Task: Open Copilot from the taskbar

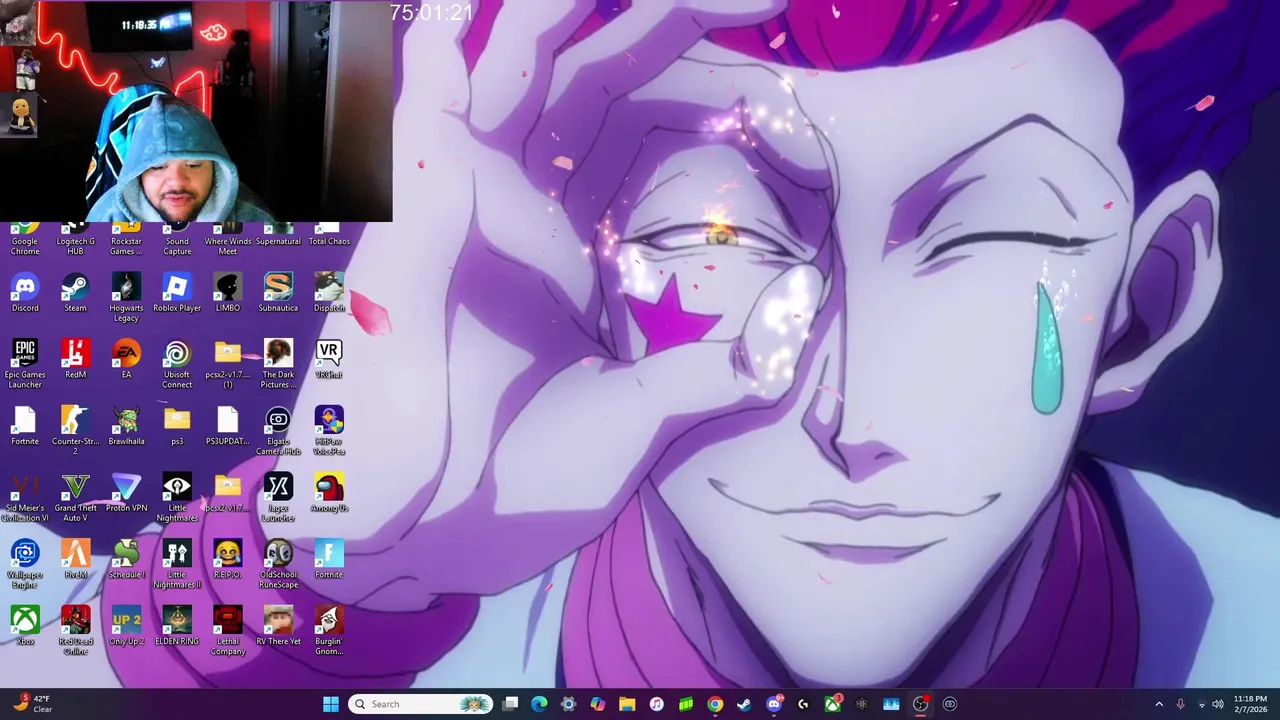Action: [x=597, y=704]
